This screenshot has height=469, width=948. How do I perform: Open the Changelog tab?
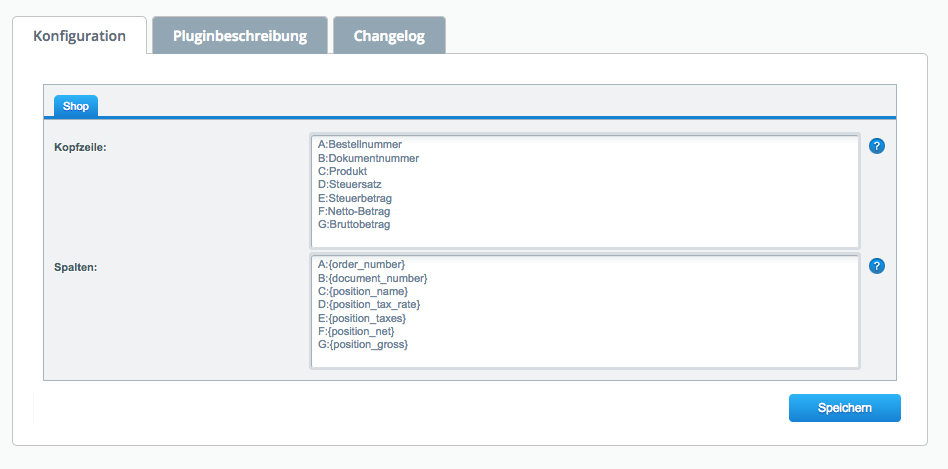coord(389,36)
